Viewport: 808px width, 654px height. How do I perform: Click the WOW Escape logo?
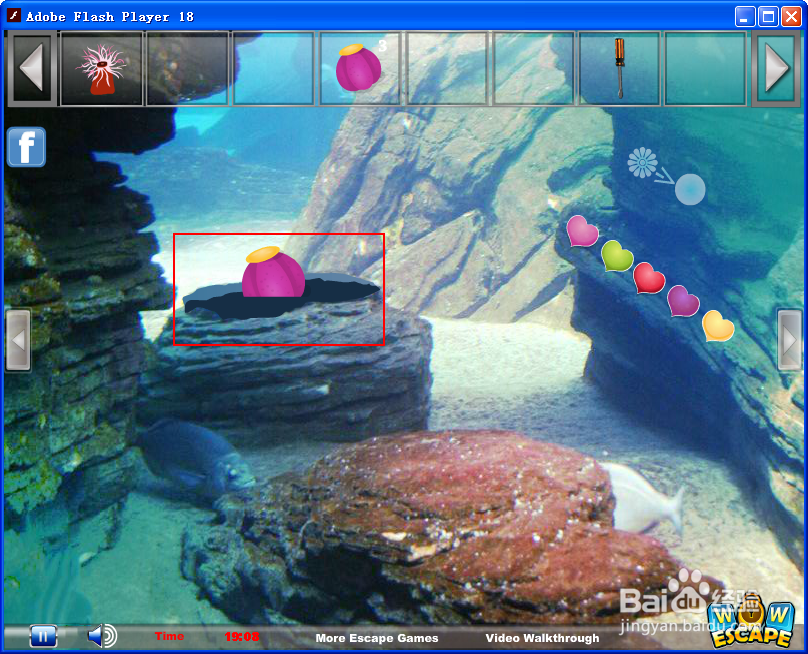click(x=751, y=623)
